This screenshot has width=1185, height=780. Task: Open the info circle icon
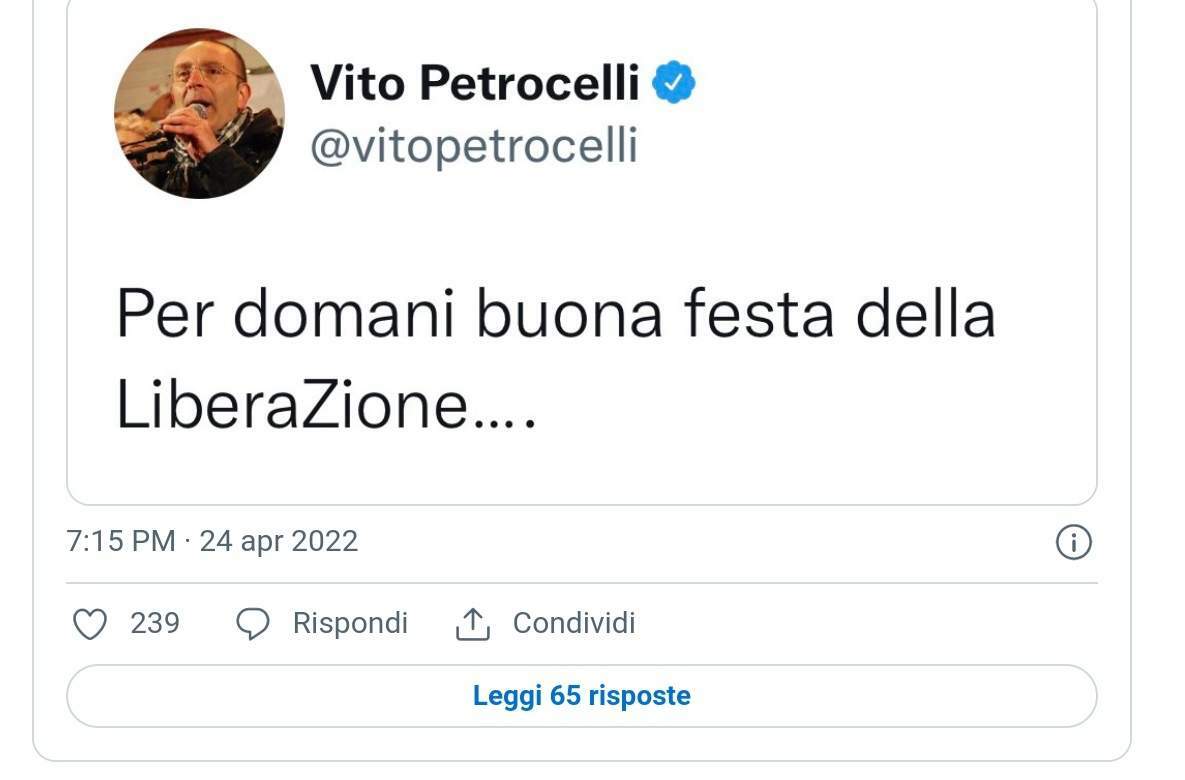[1073, 542]
